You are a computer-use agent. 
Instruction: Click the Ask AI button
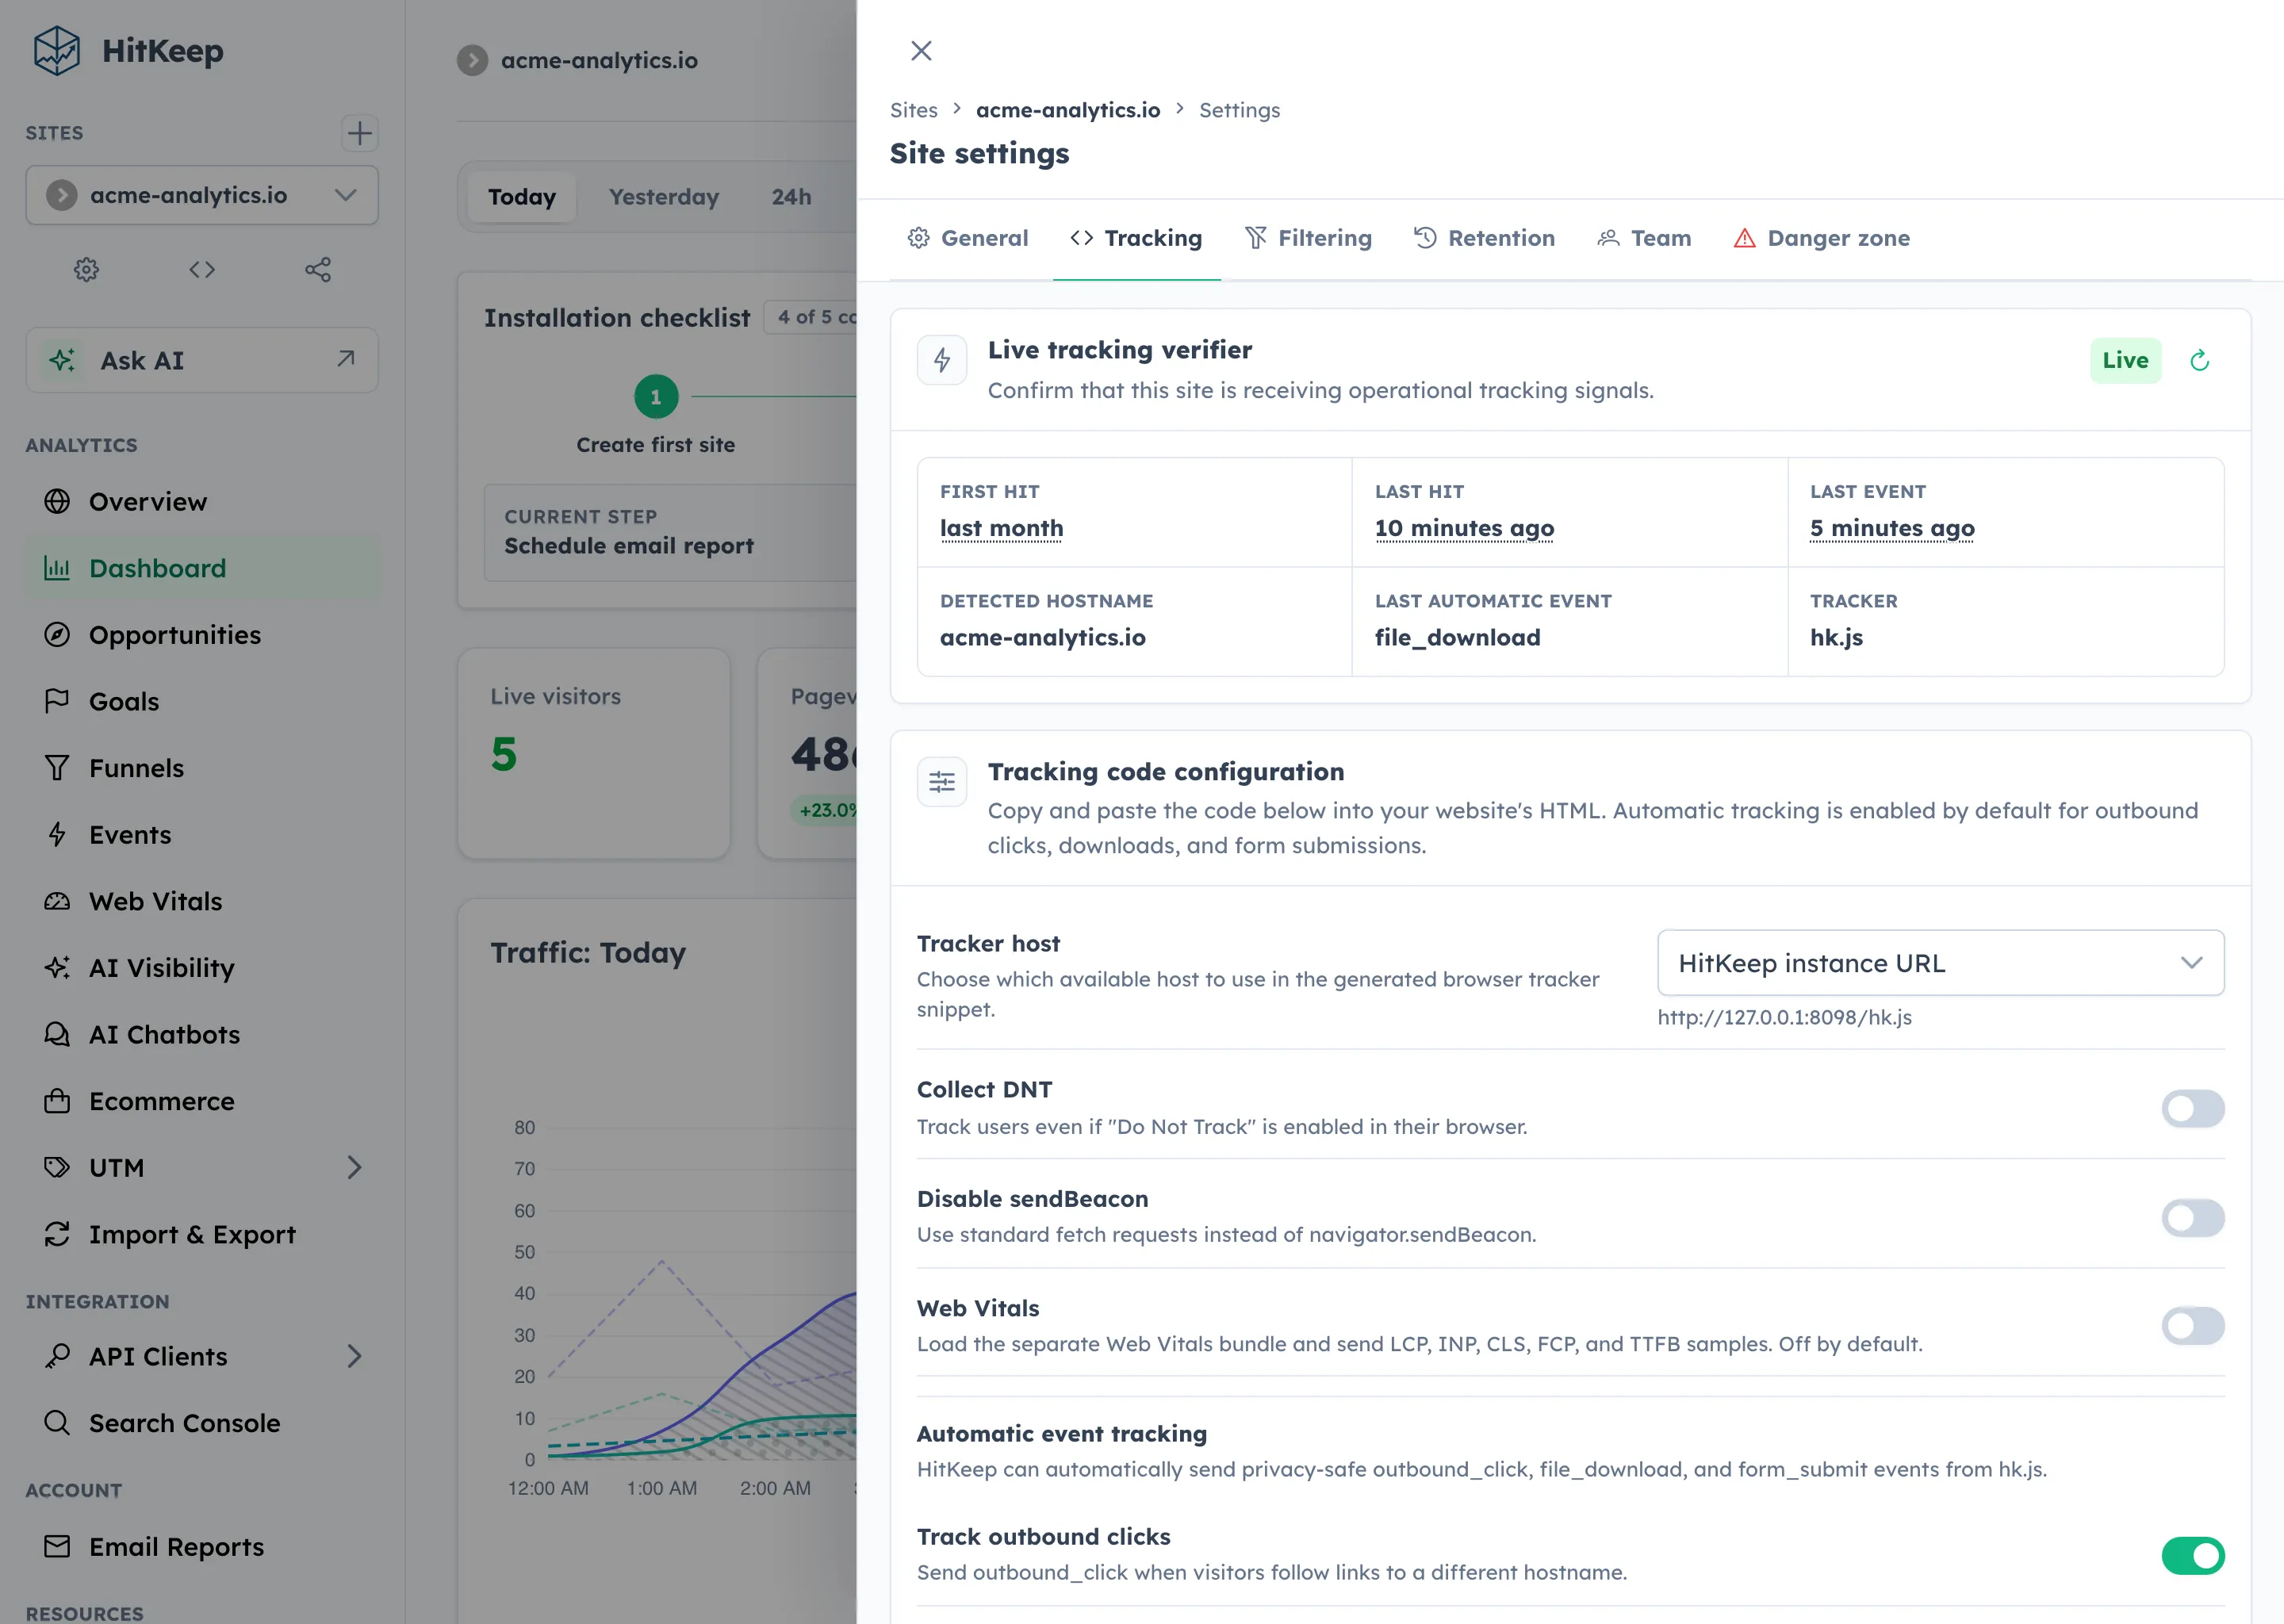click(202, 360)
